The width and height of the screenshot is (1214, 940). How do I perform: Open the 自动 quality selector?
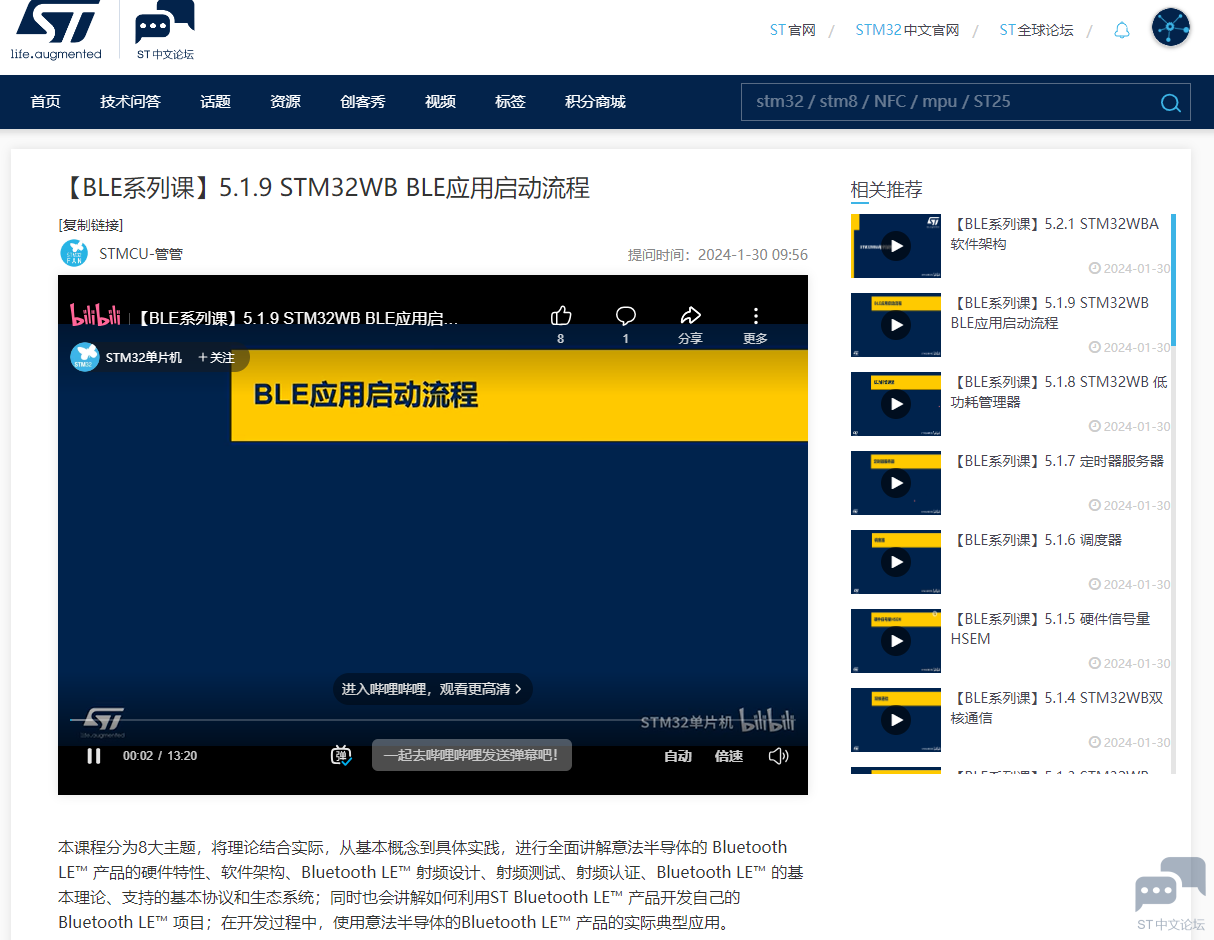678,756
